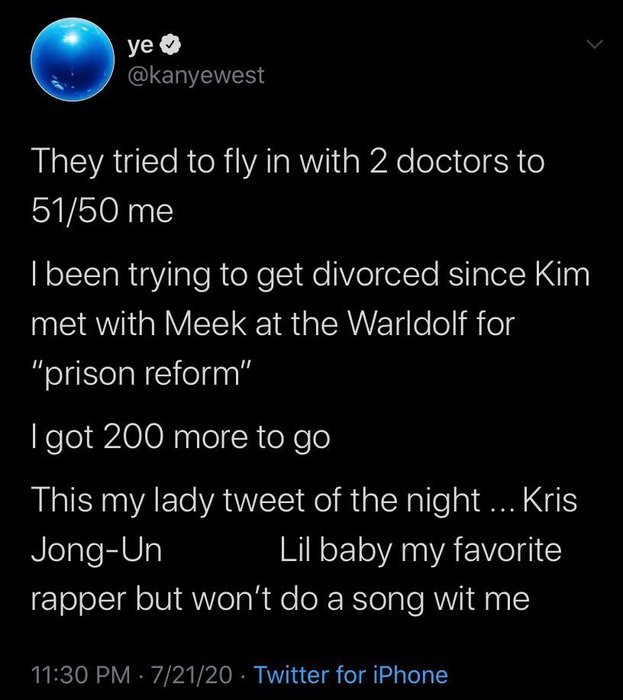This screenshot has width=623, height=700.
Task: Click the word "Kris" in the tweet
Action: click(x=548, y=500)
